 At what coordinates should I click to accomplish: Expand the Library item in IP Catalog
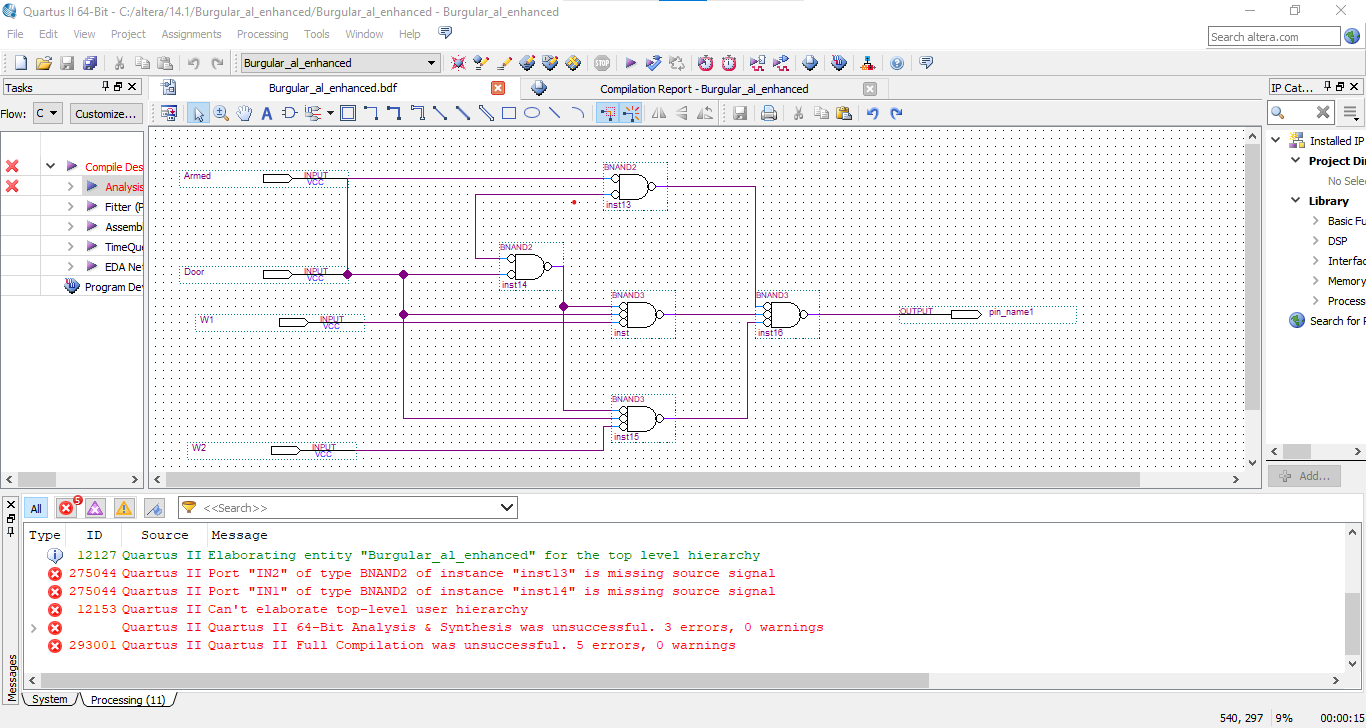tap(1295, 200)
